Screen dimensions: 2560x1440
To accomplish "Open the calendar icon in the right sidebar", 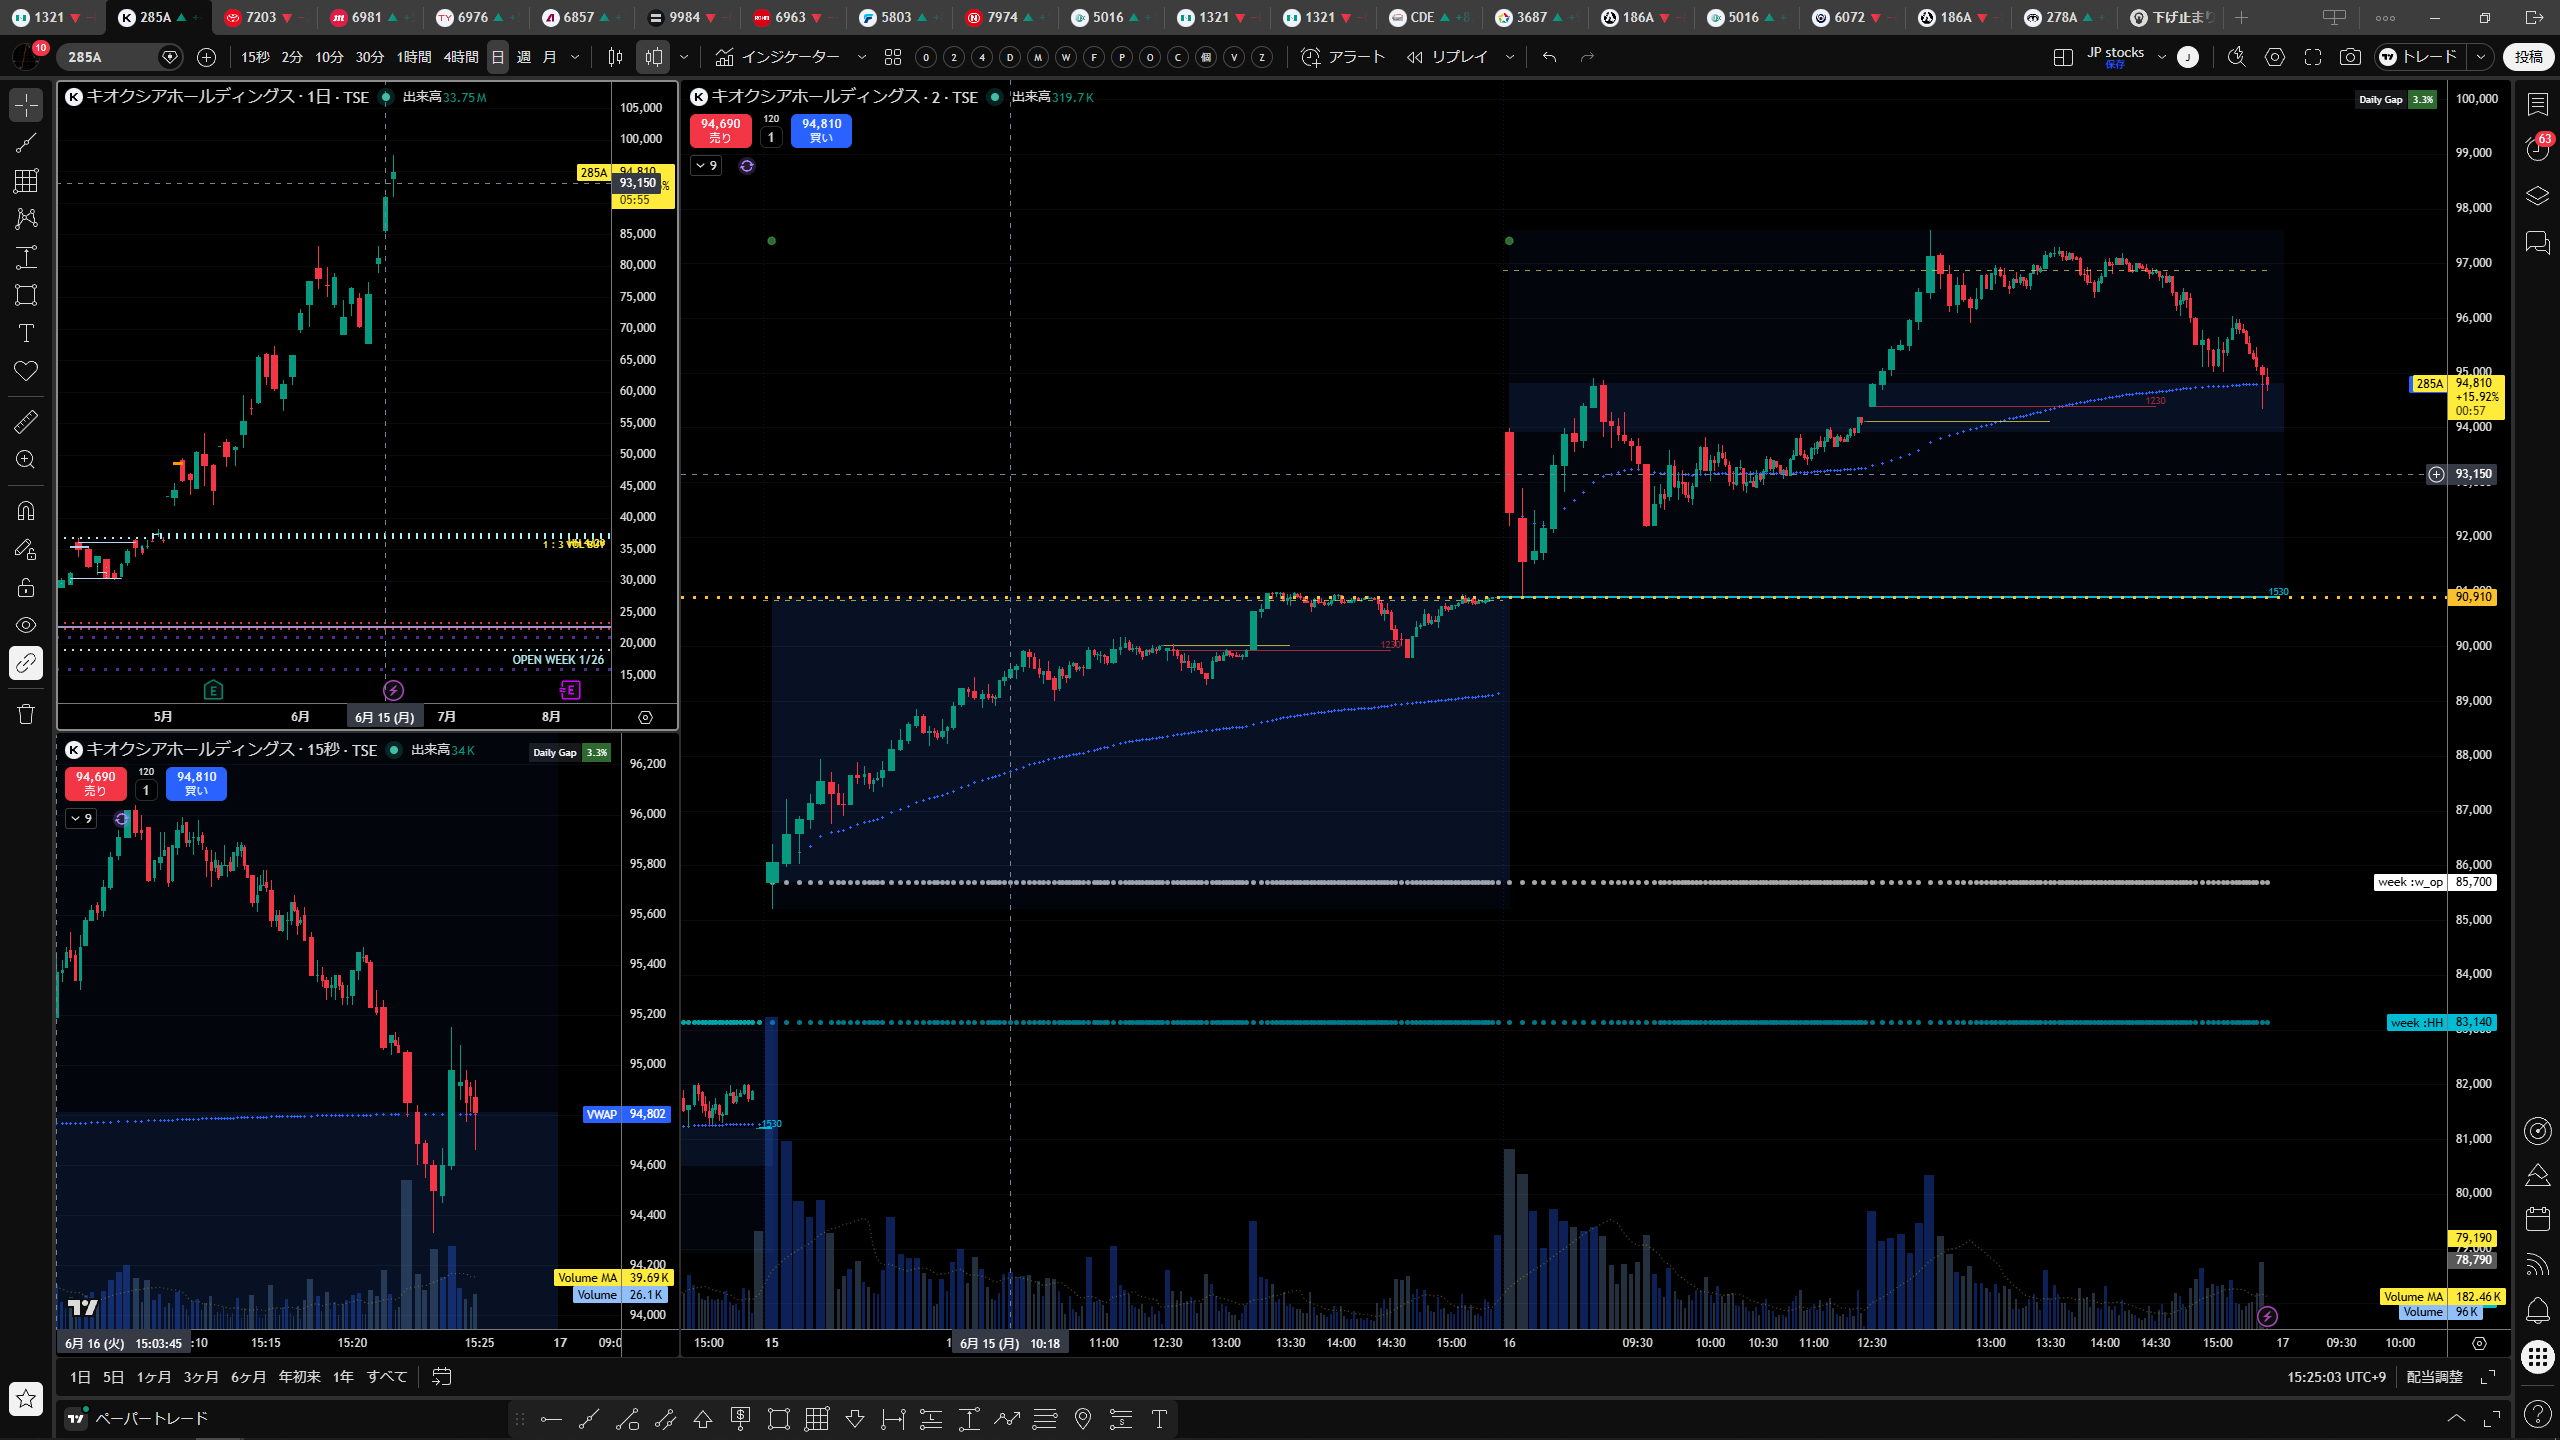I will (2537, 1218).
